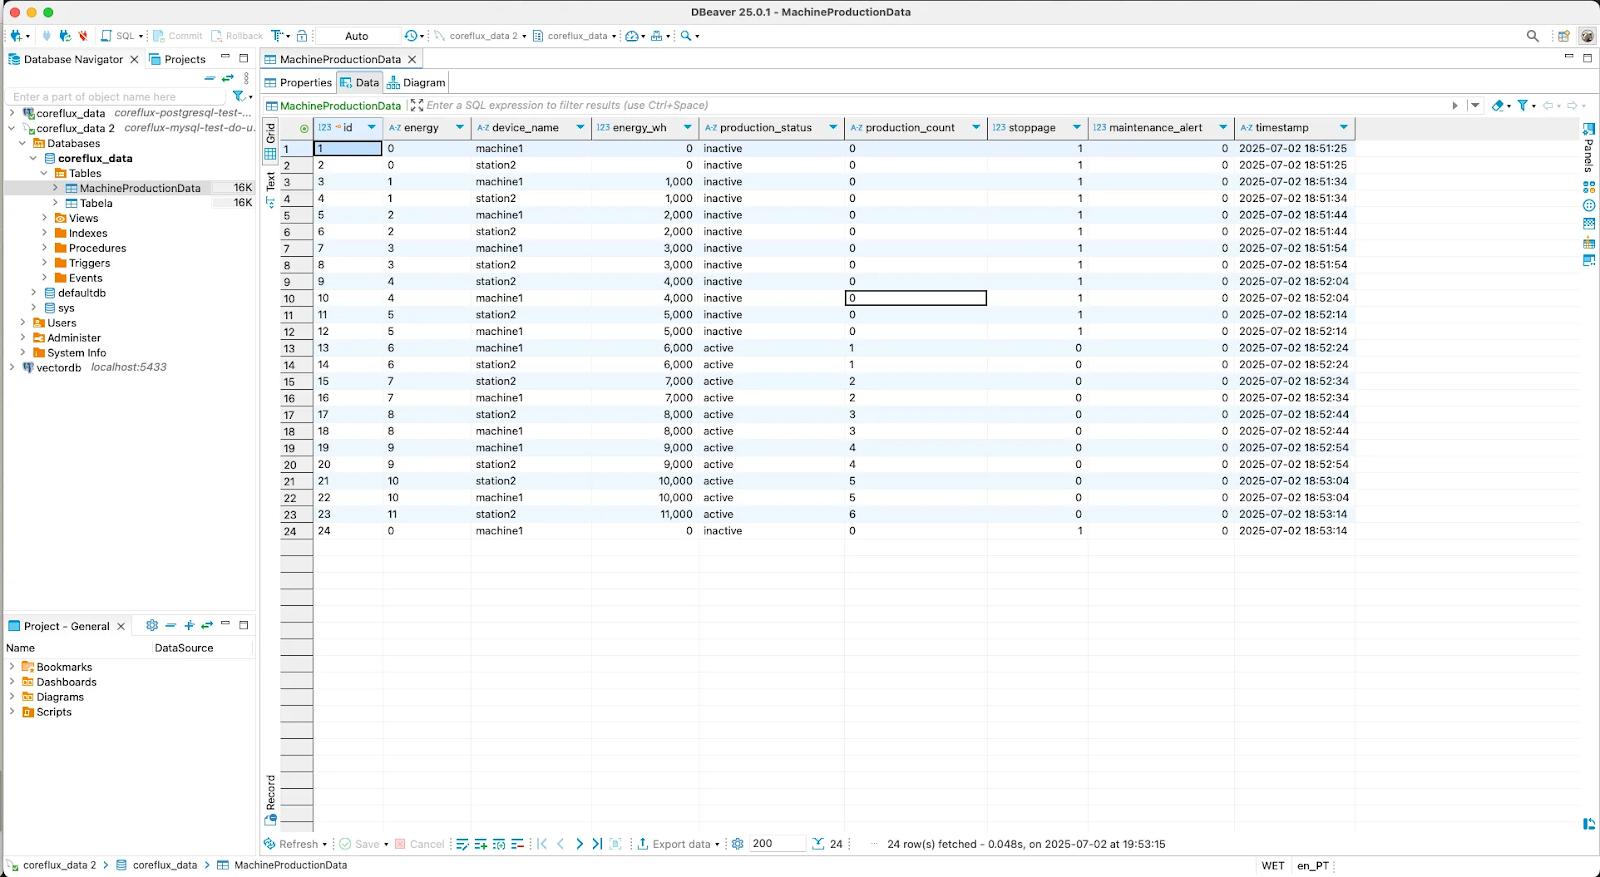This screenshot has height=877, width=1600.
Task: Expand the Bookmarks folder in Project panel
Action: pos(12,667)
